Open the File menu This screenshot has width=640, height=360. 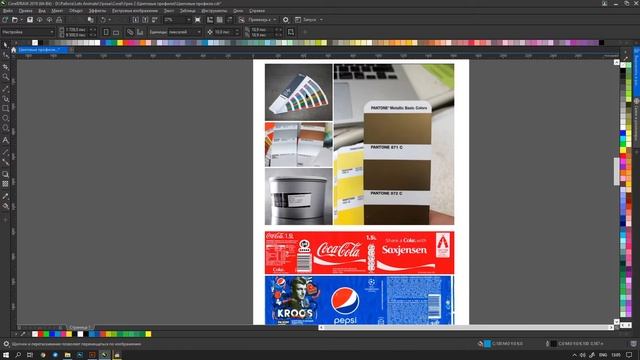pos(7,11)
